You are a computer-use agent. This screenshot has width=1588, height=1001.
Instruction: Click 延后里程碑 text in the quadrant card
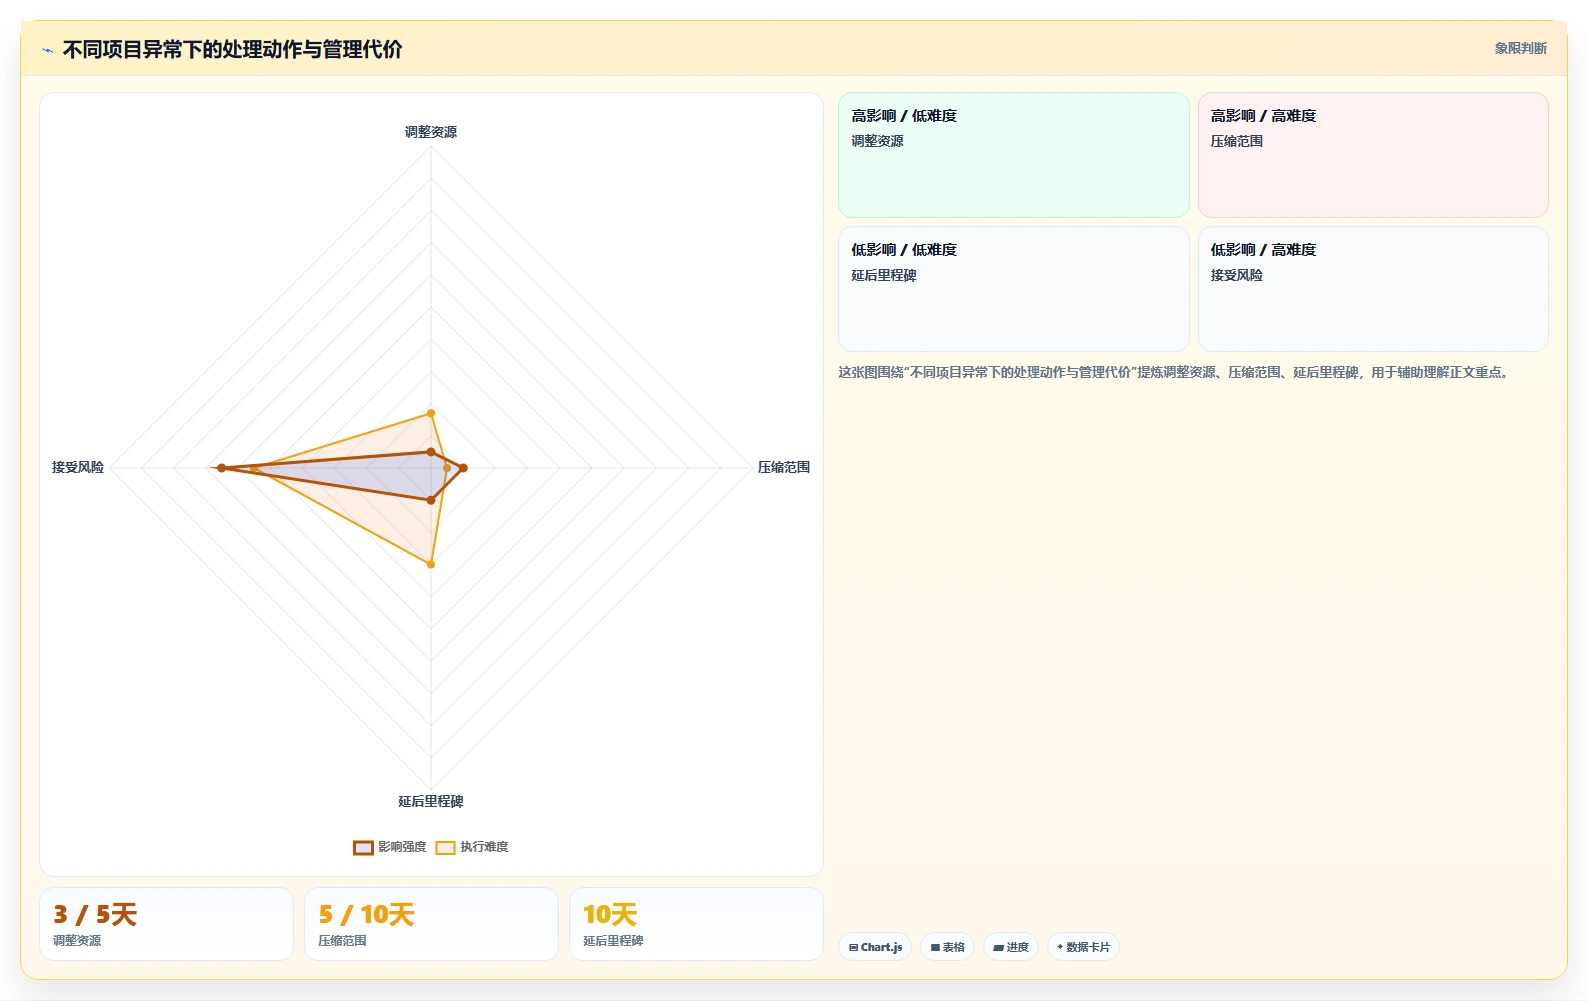point(884,275)
